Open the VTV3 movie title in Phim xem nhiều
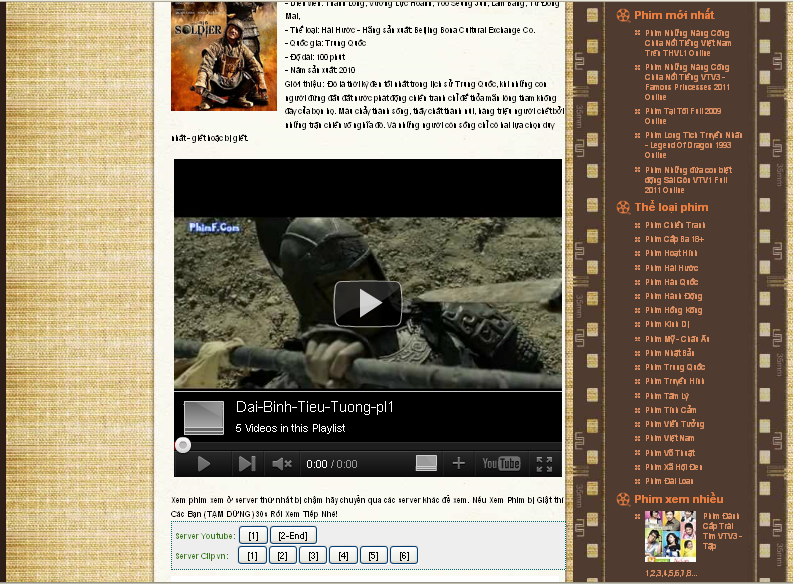 click(722, 531)
